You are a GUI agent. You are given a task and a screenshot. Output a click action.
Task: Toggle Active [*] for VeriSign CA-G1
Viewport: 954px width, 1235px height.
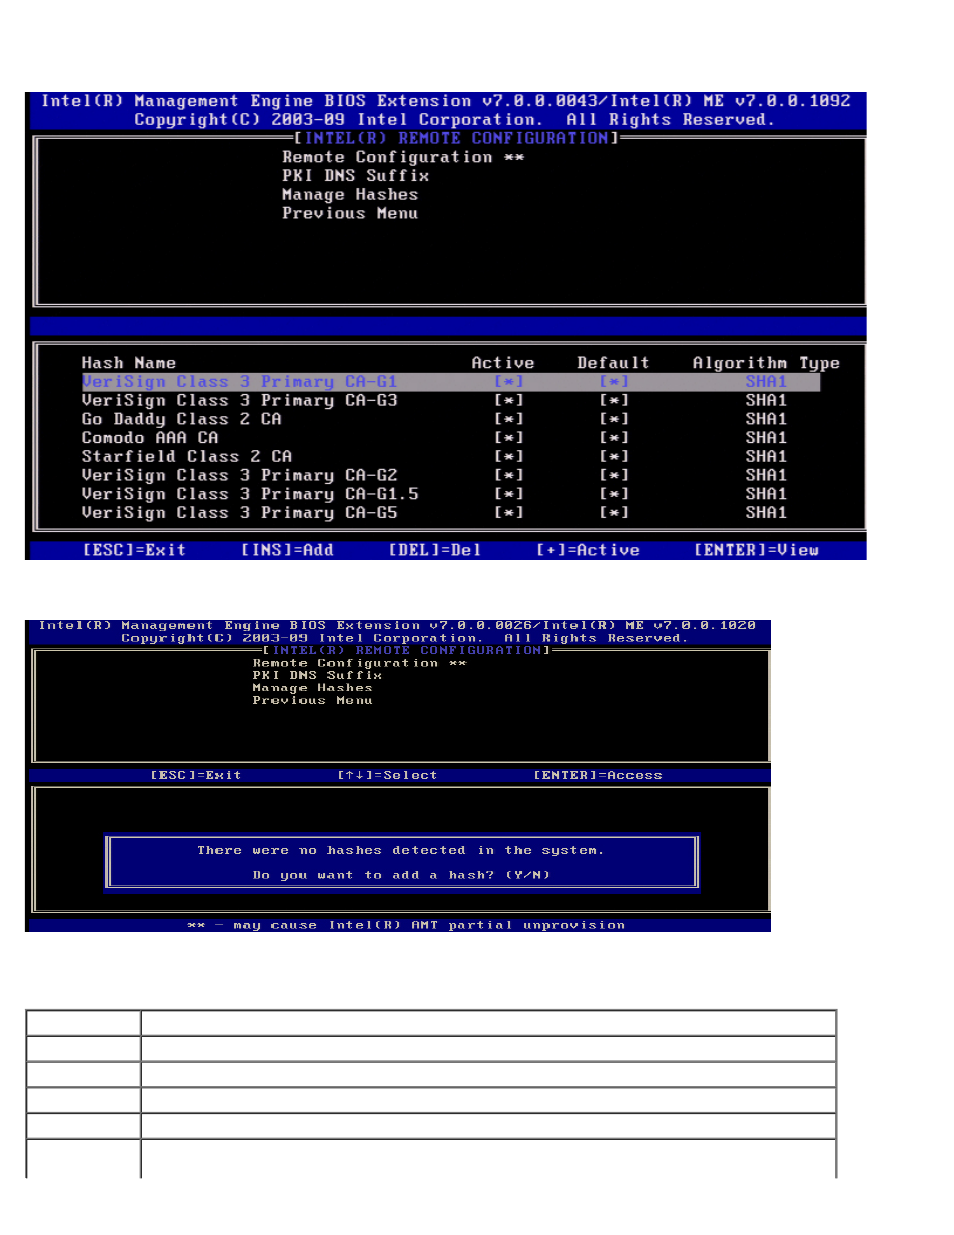coord(509,382)
